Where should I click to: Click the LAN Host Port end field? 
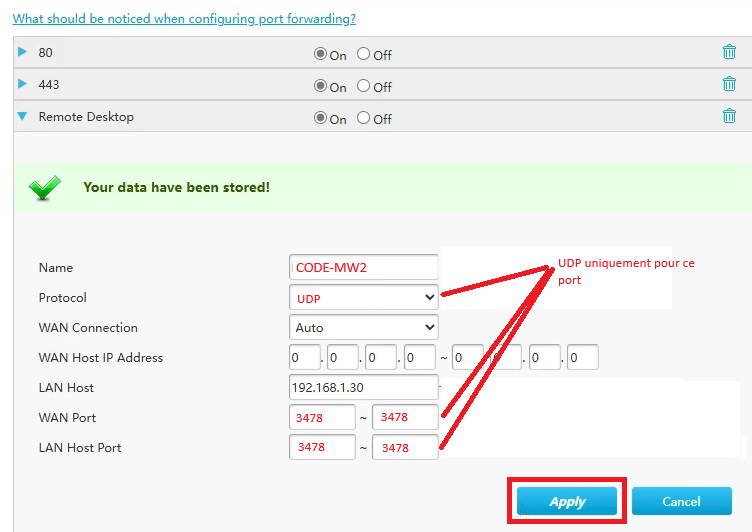(x=405, y=448)
